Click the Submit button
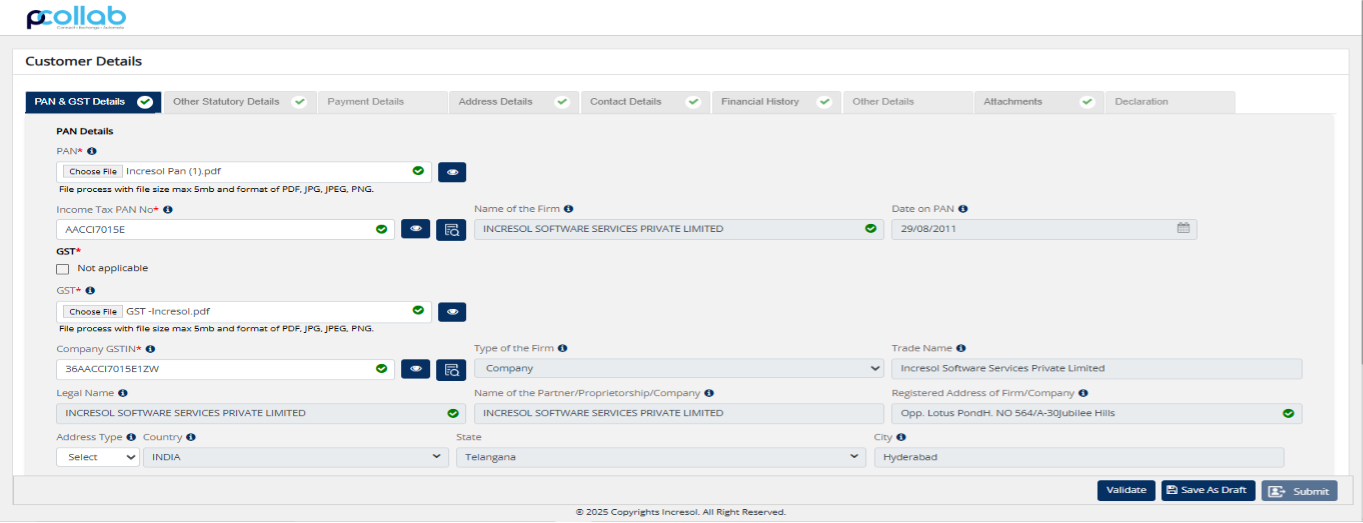 (1299, 491)
